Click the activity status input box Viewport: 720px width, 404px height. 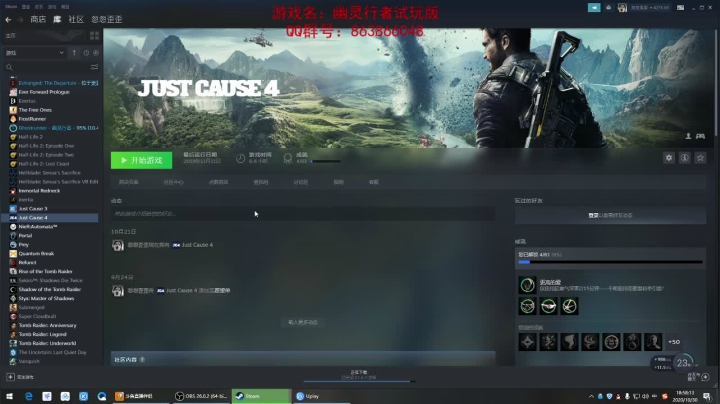(x=303, y=213)
